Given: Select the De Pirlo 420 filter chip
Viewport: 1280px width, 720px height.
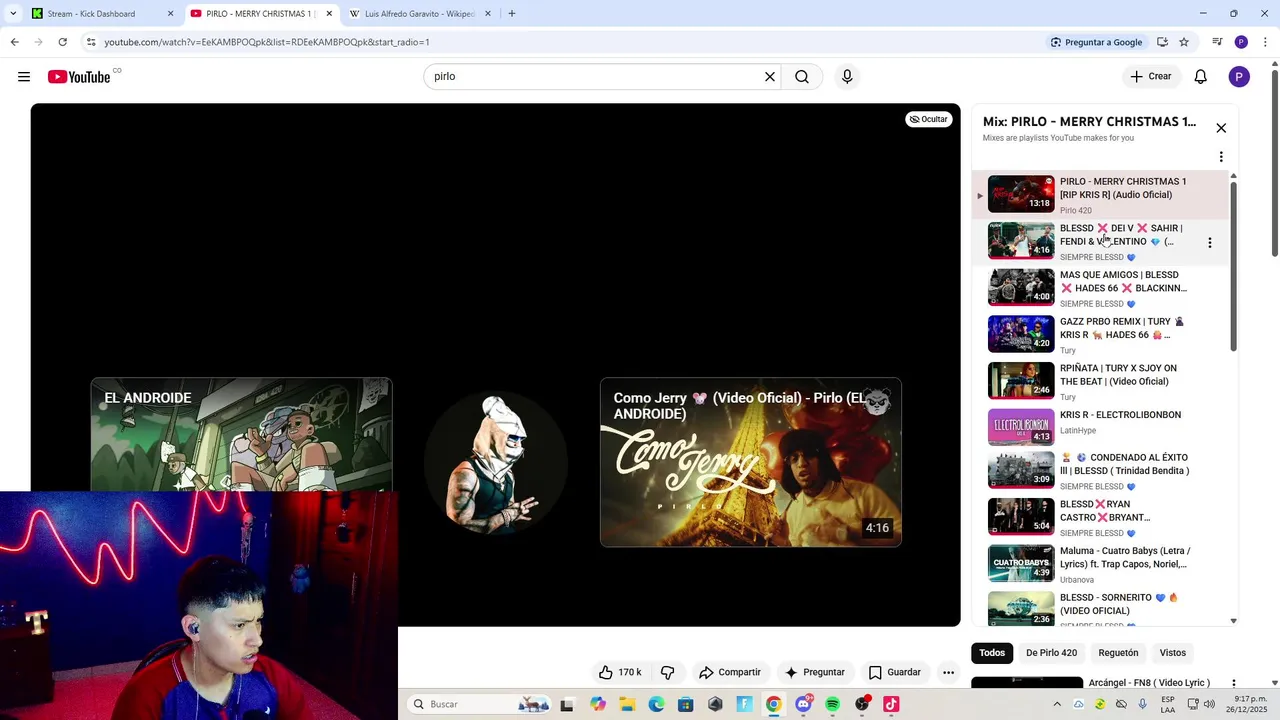Looking at the screenshot, I should point(1051,653).
